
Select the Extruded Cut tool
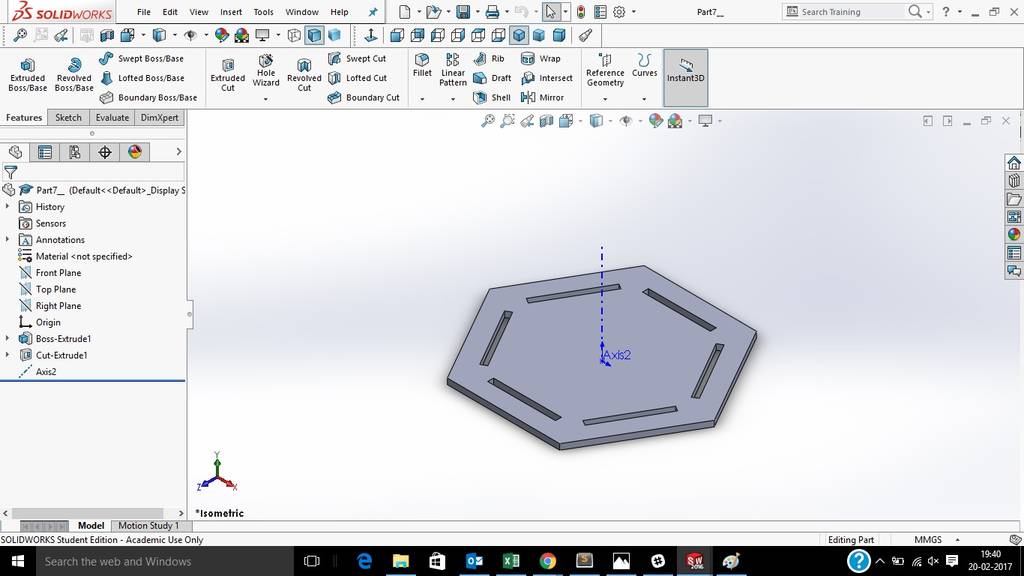[227, 74]
